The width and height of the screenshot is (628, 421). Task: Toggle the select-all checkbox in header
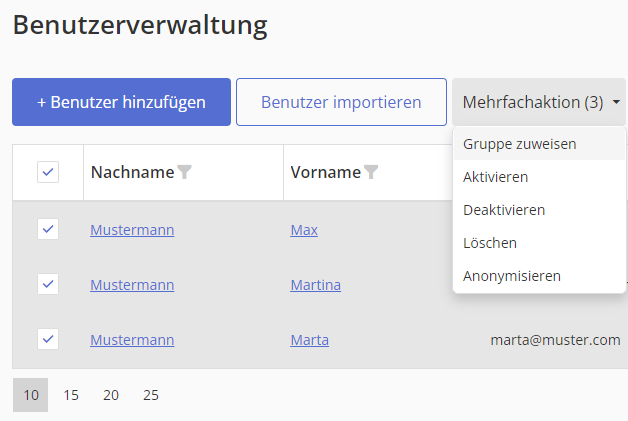click(48, 172)
